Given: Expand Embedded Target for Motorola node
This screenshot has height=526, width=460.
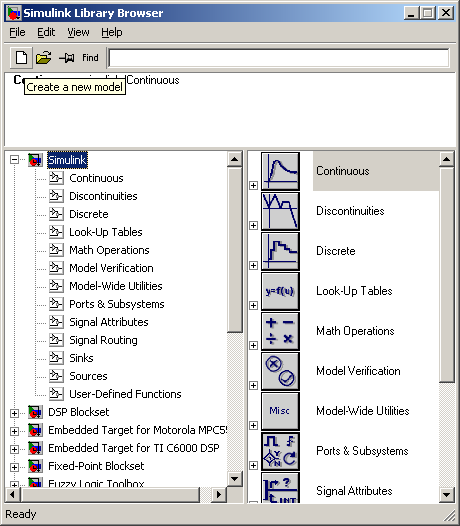Looking at the screenshot, I should pyautogui.click(x=14, y=431).
